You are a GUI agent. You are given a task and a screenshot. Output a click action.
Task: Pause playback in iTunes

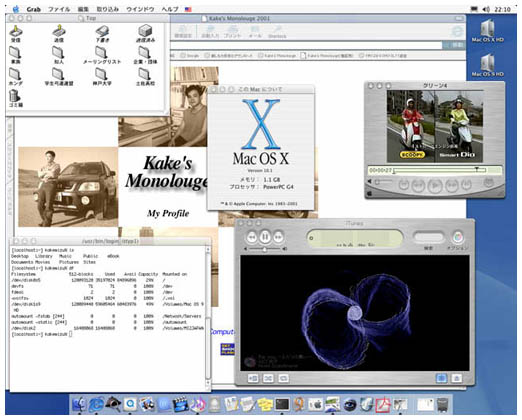click(265, 237)
